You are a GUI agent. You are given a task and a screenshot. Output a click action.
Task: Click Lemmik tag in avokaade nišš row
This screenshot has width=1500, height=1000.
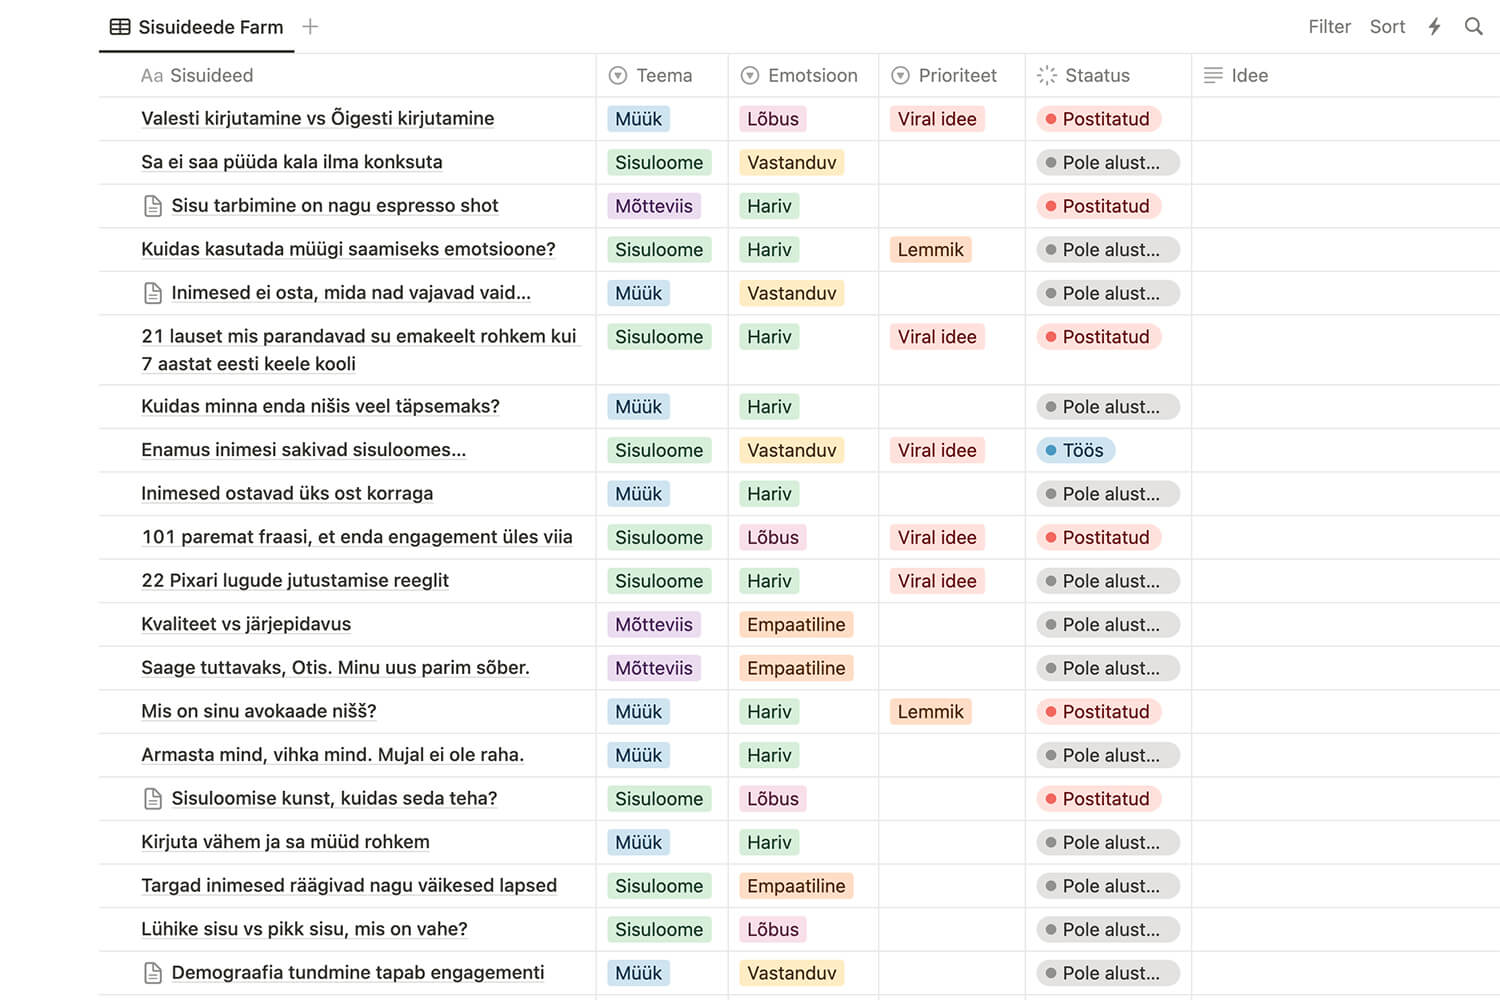tap(930, 712)
